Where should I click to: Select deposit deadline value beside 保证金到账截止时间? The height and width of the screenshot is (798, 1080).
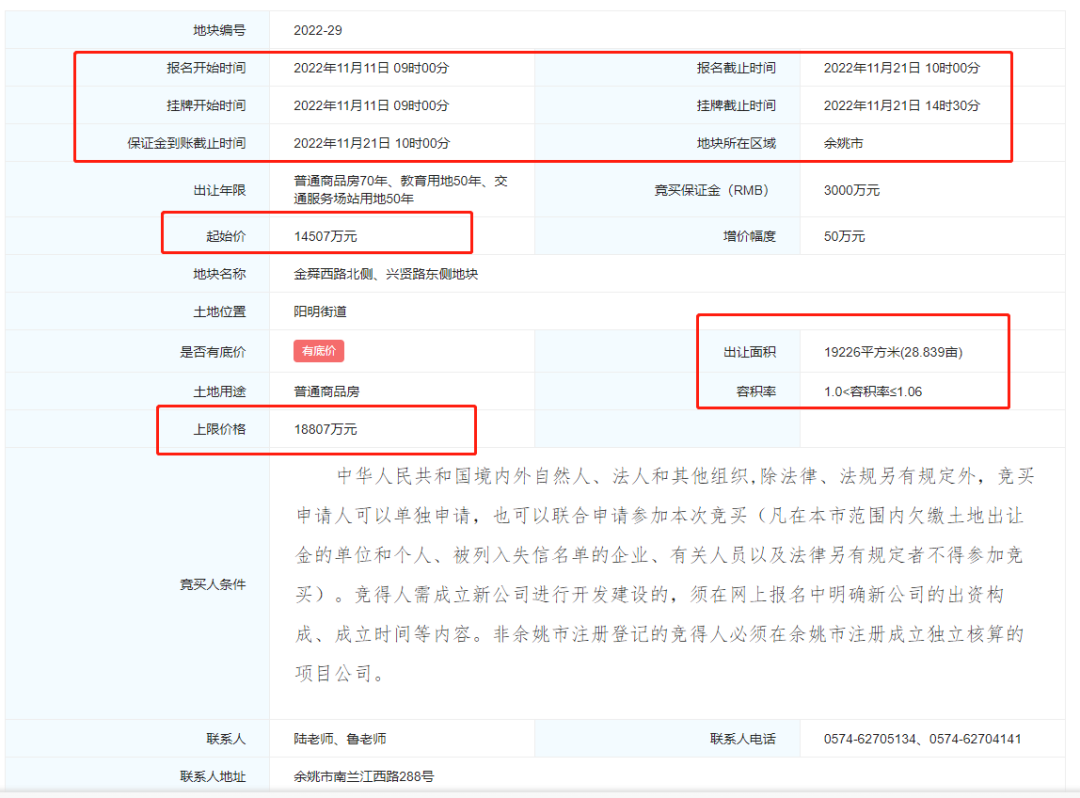tap(371, 143)
